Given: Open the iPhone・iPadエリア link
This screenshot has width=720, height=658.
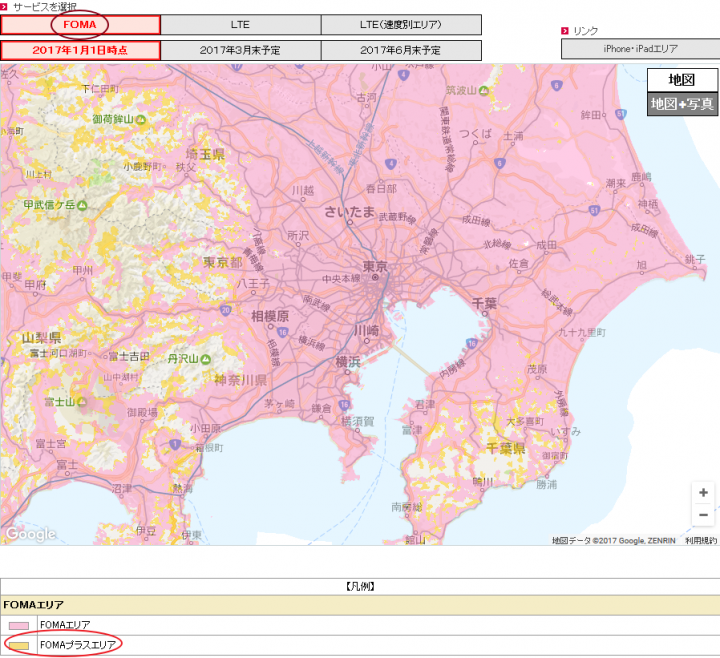Looking at the screenshot, I should [641, 49].
